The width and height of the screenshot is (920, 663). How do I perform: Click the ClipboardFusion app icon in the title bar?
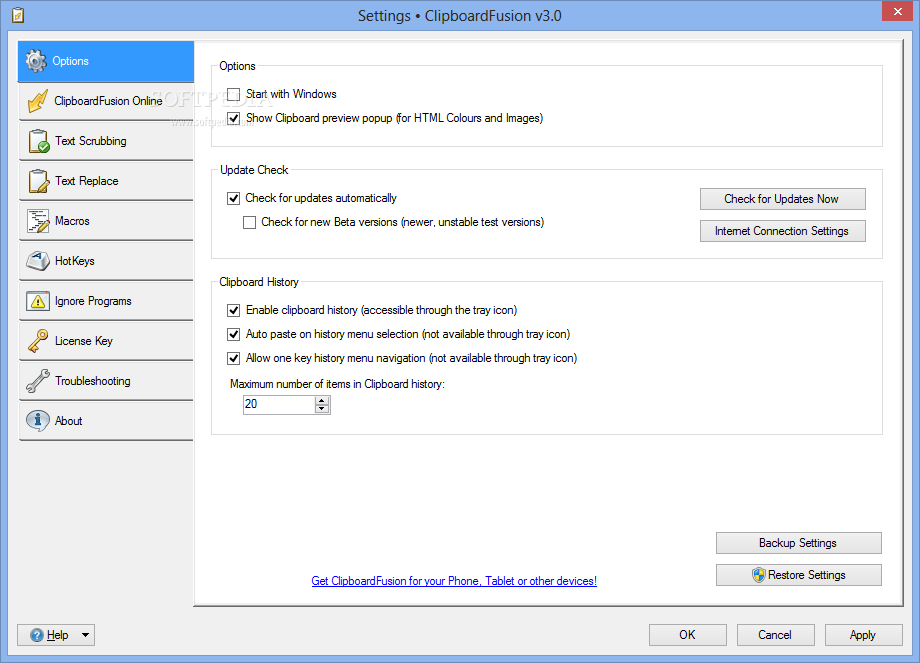[x=18, y=15]
